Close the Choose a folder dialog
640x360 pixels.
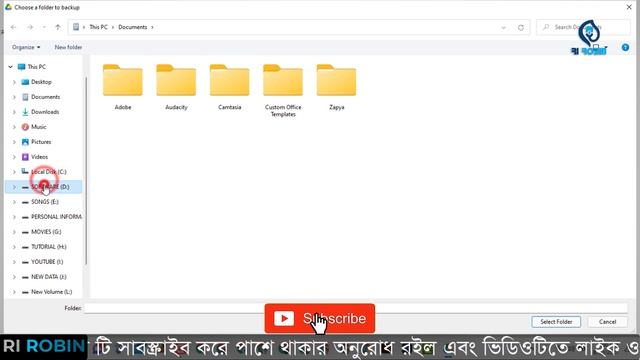(629, 7)
